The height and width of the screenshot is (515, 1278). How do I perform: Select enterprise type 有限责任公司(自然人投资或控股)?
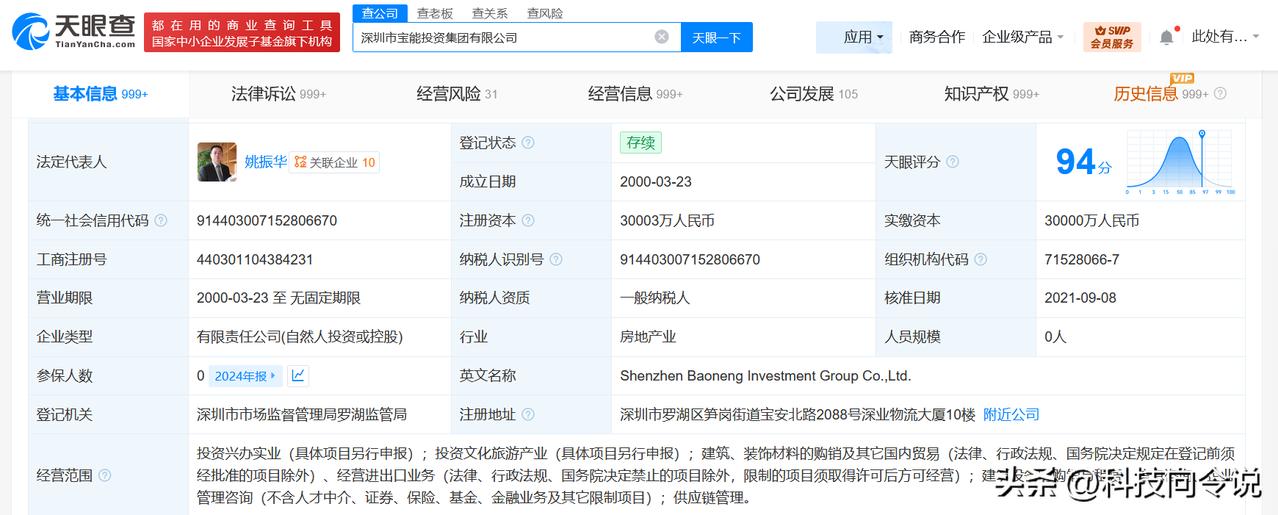coord(300,337)
